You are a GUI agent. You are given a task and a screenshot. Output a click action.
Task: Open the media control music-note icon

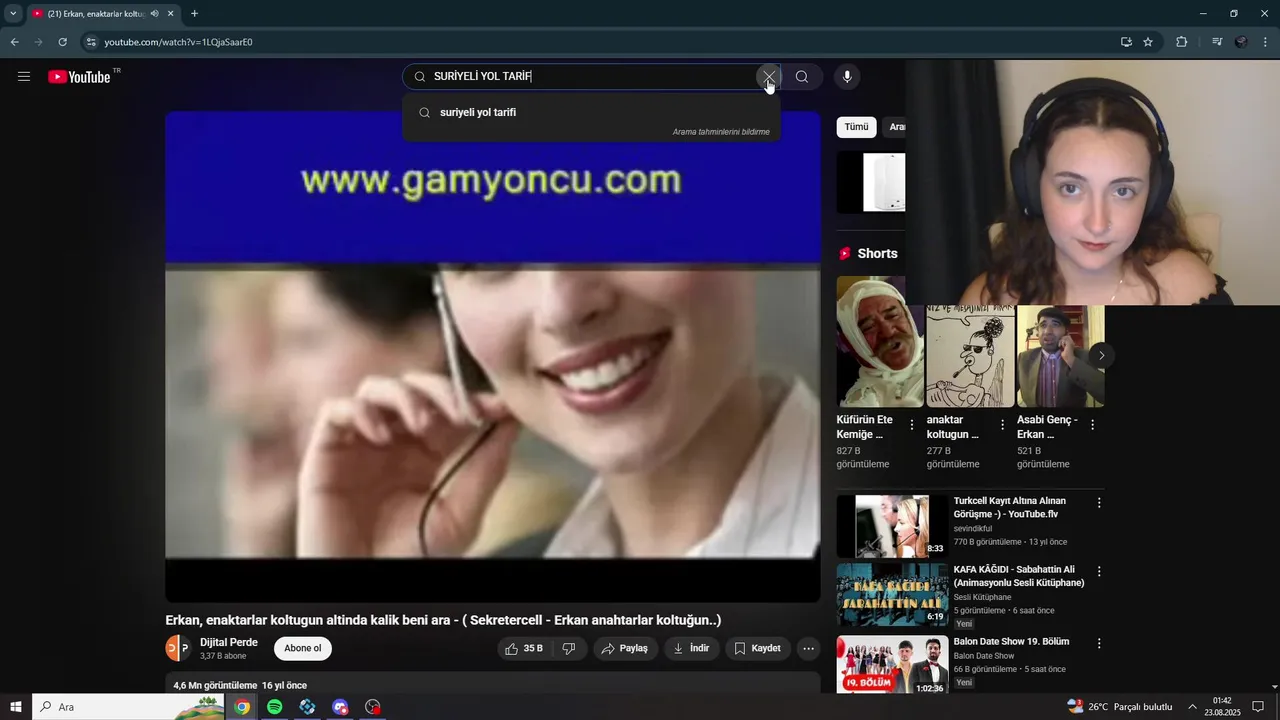pos(1216,42)
